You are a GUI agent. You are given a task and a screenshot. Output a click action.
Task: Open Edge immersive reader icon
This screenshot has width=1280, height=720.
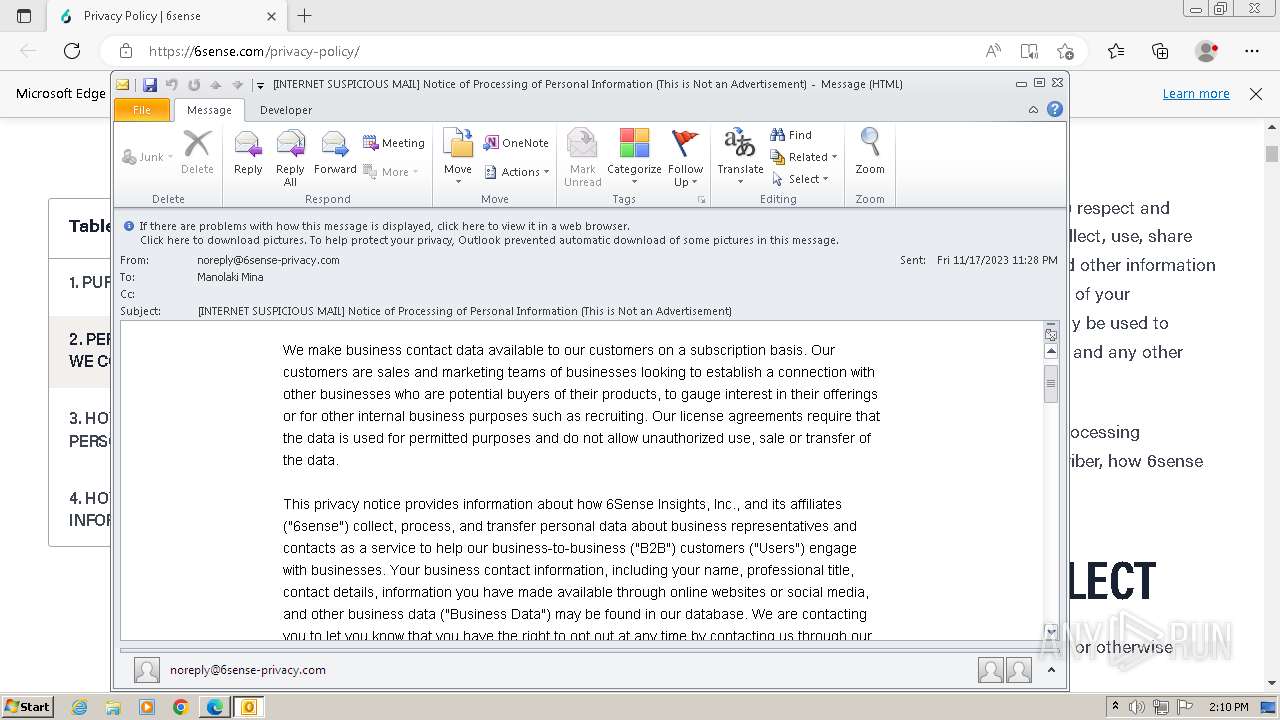(x=1029, y=51)
